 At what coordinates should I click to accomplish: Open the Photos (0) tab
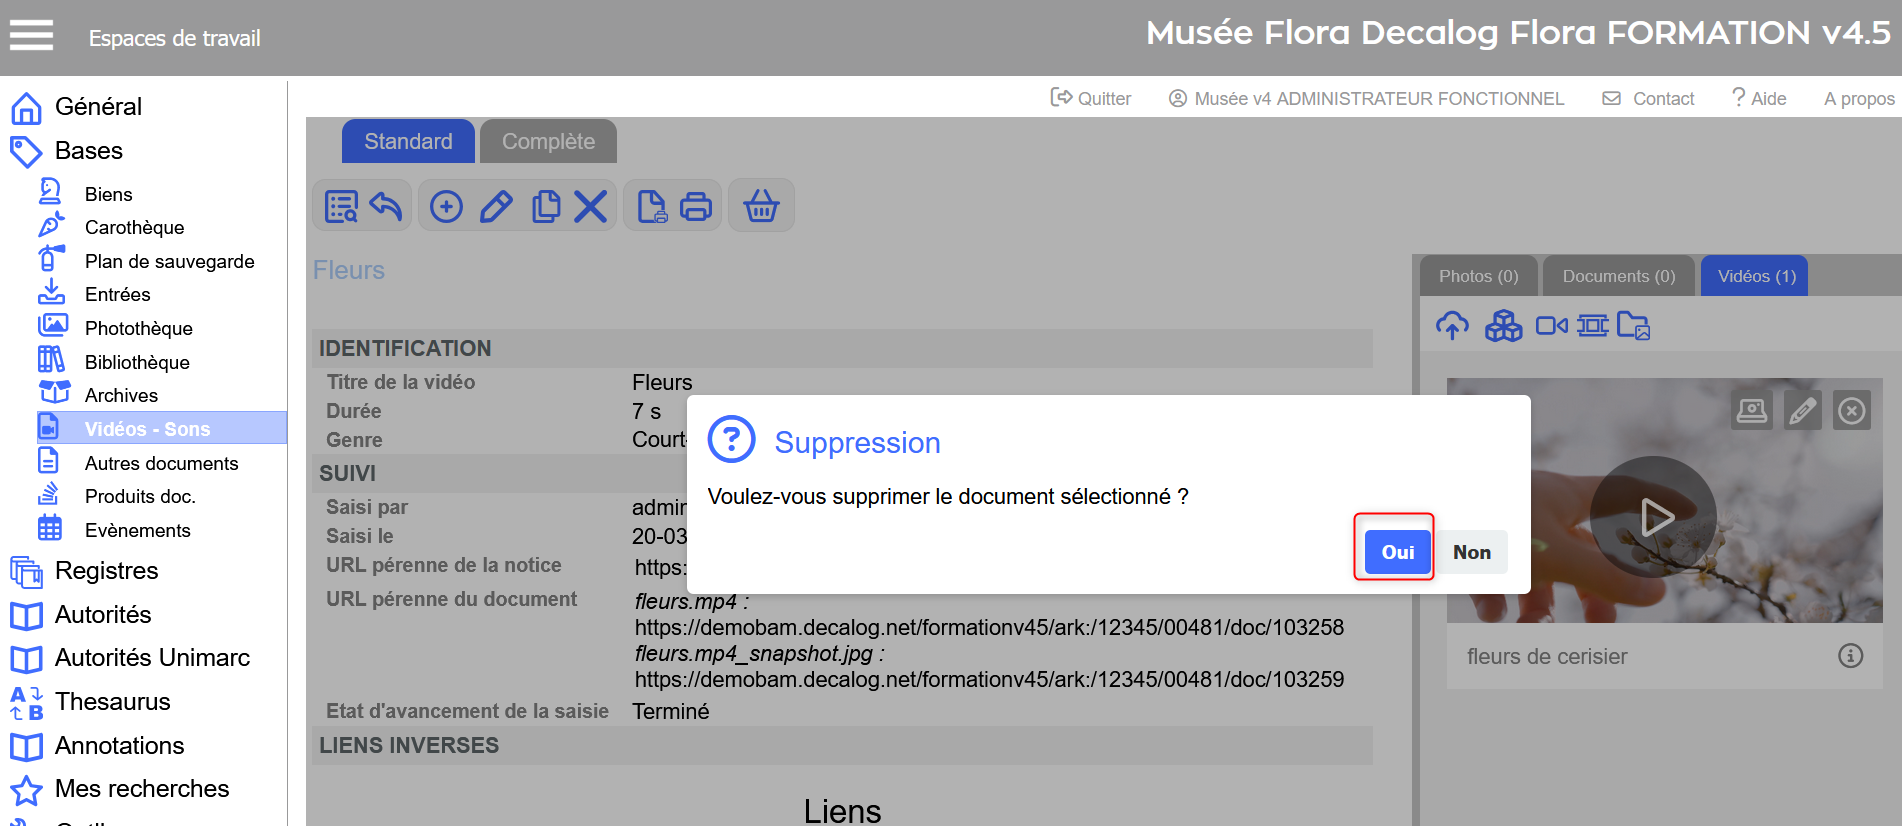point(1478,276)
